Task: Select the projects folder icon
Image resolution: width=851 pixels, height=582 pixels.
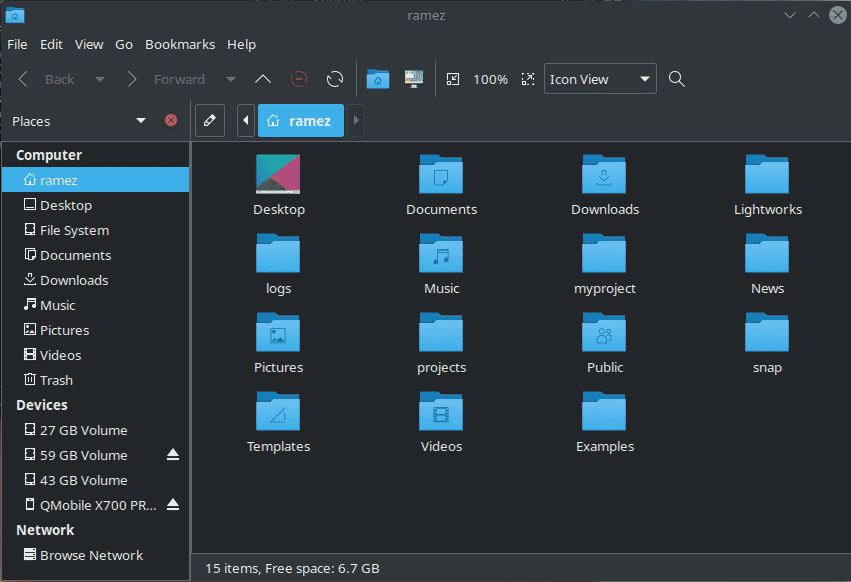Action: coord(441,332)
